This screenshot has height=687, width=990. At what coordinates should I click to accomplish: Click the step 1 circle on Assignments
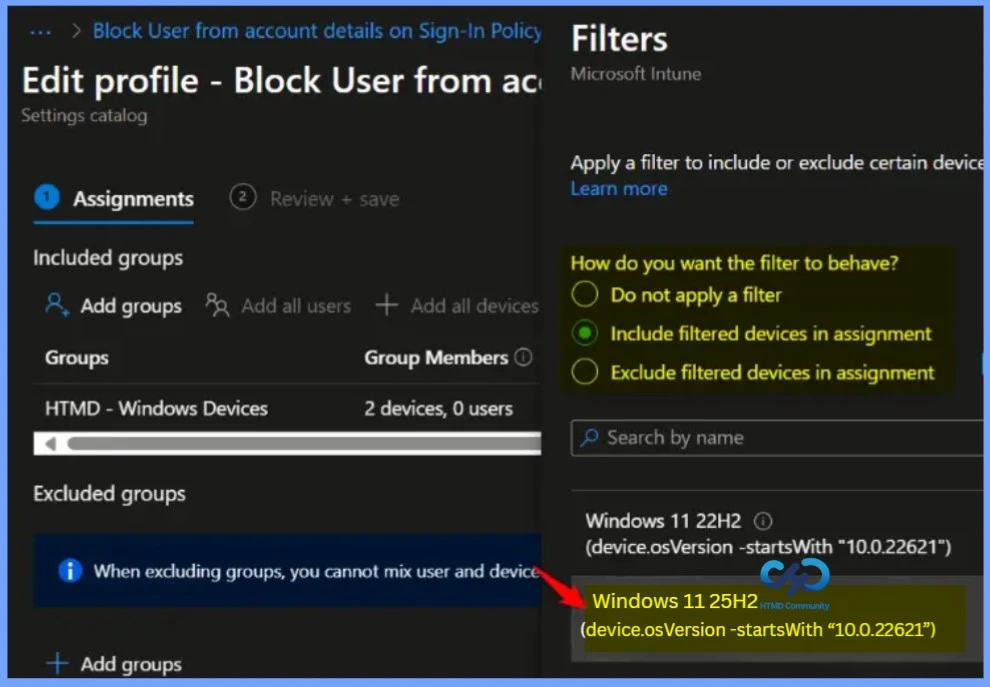[46, 198]
